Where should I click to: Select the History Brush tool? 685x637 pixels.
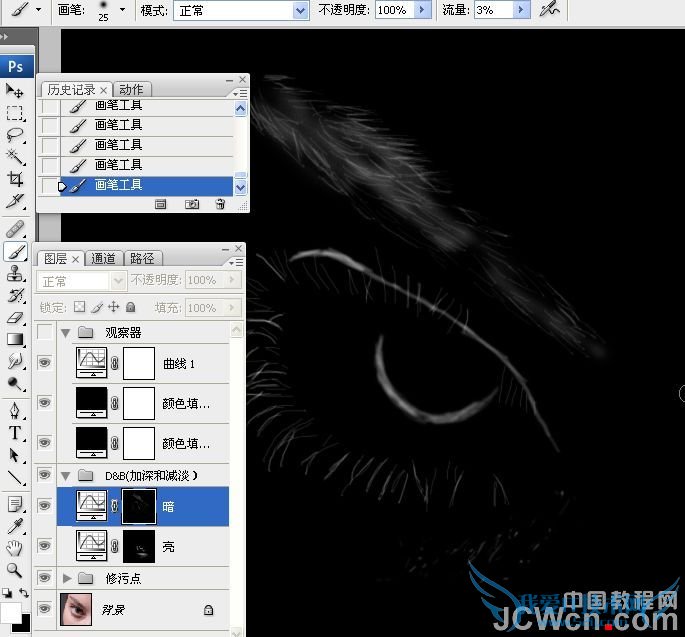click(x=14, y=295)
